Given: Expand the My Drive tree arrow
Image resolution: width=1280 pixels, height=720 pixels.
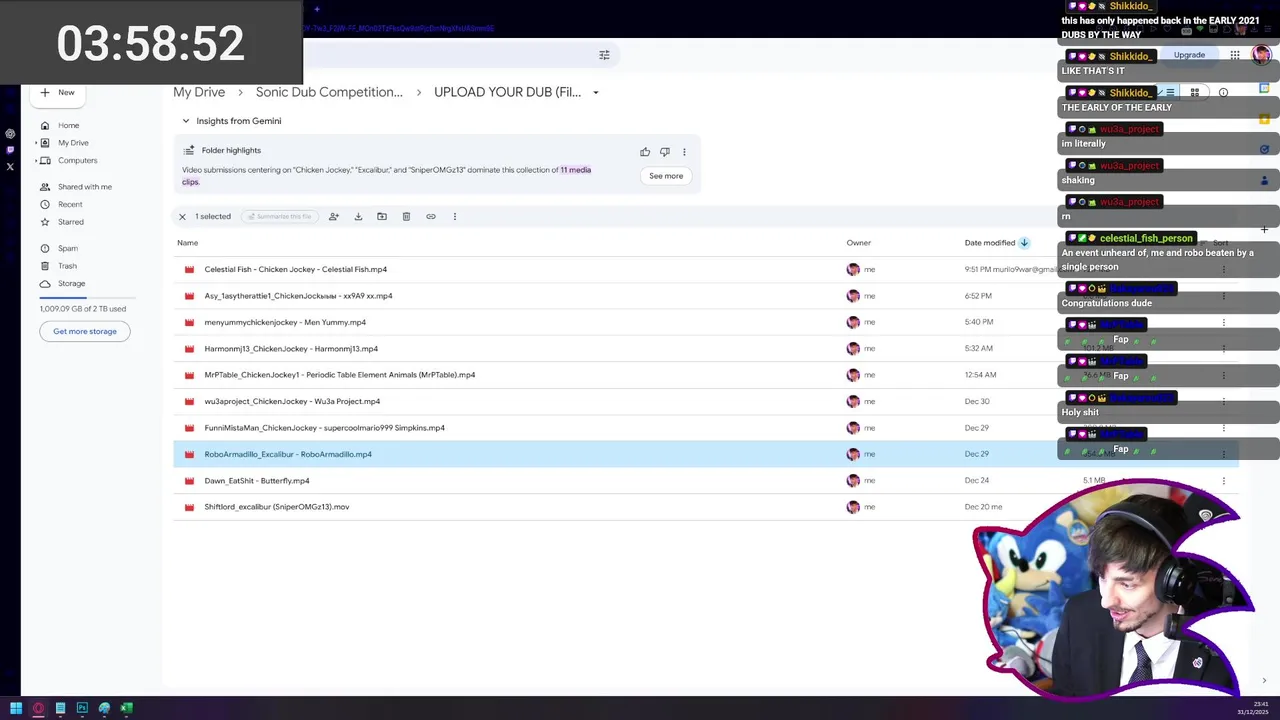Looking at the screenshot, I should 37,143.
